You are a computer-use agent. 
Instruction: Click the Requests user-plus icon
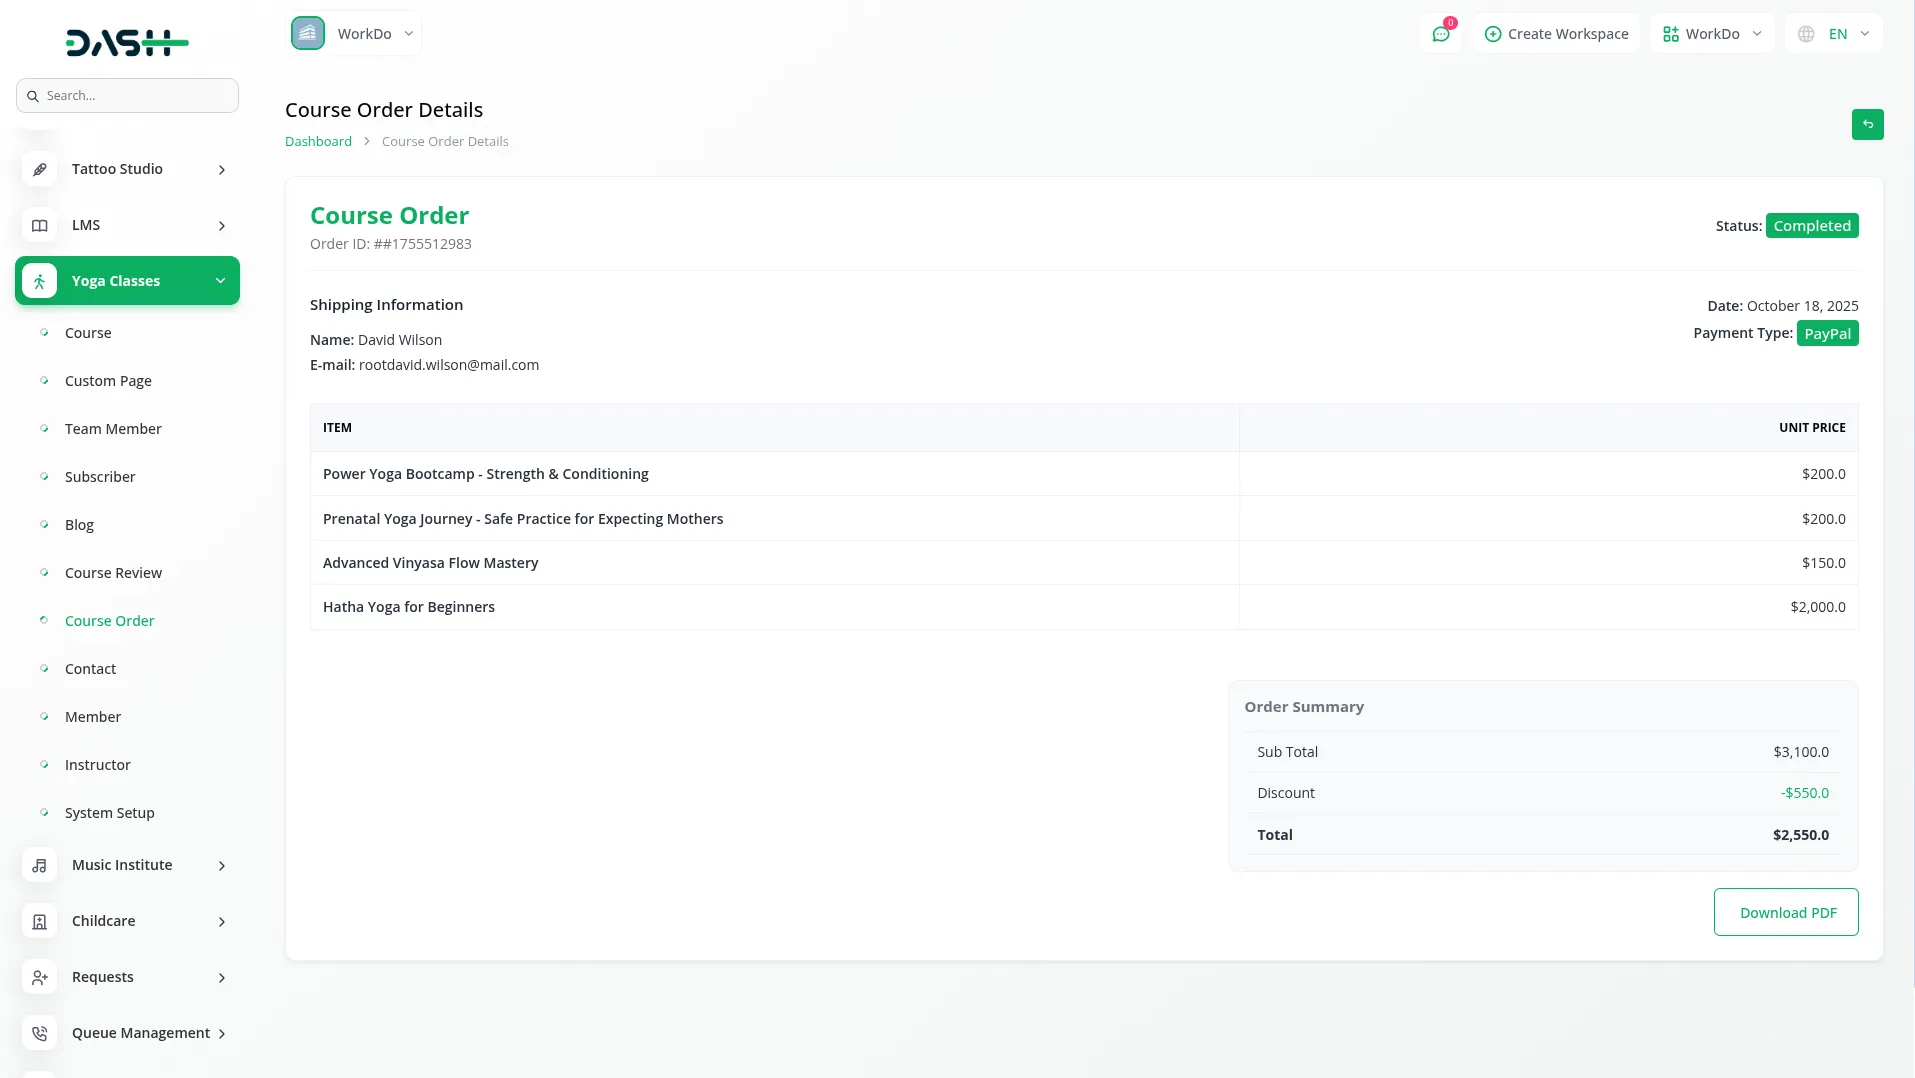coord(39,977)
